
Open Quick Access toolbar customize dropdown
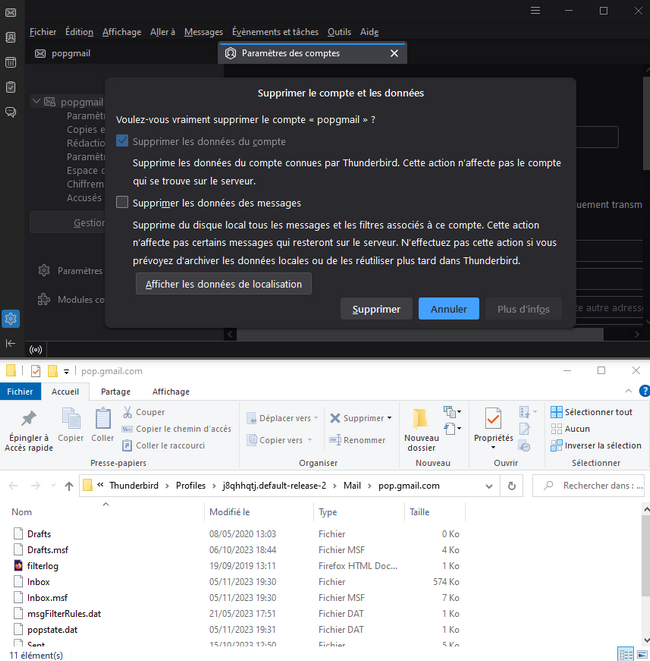tap(66, 371)
